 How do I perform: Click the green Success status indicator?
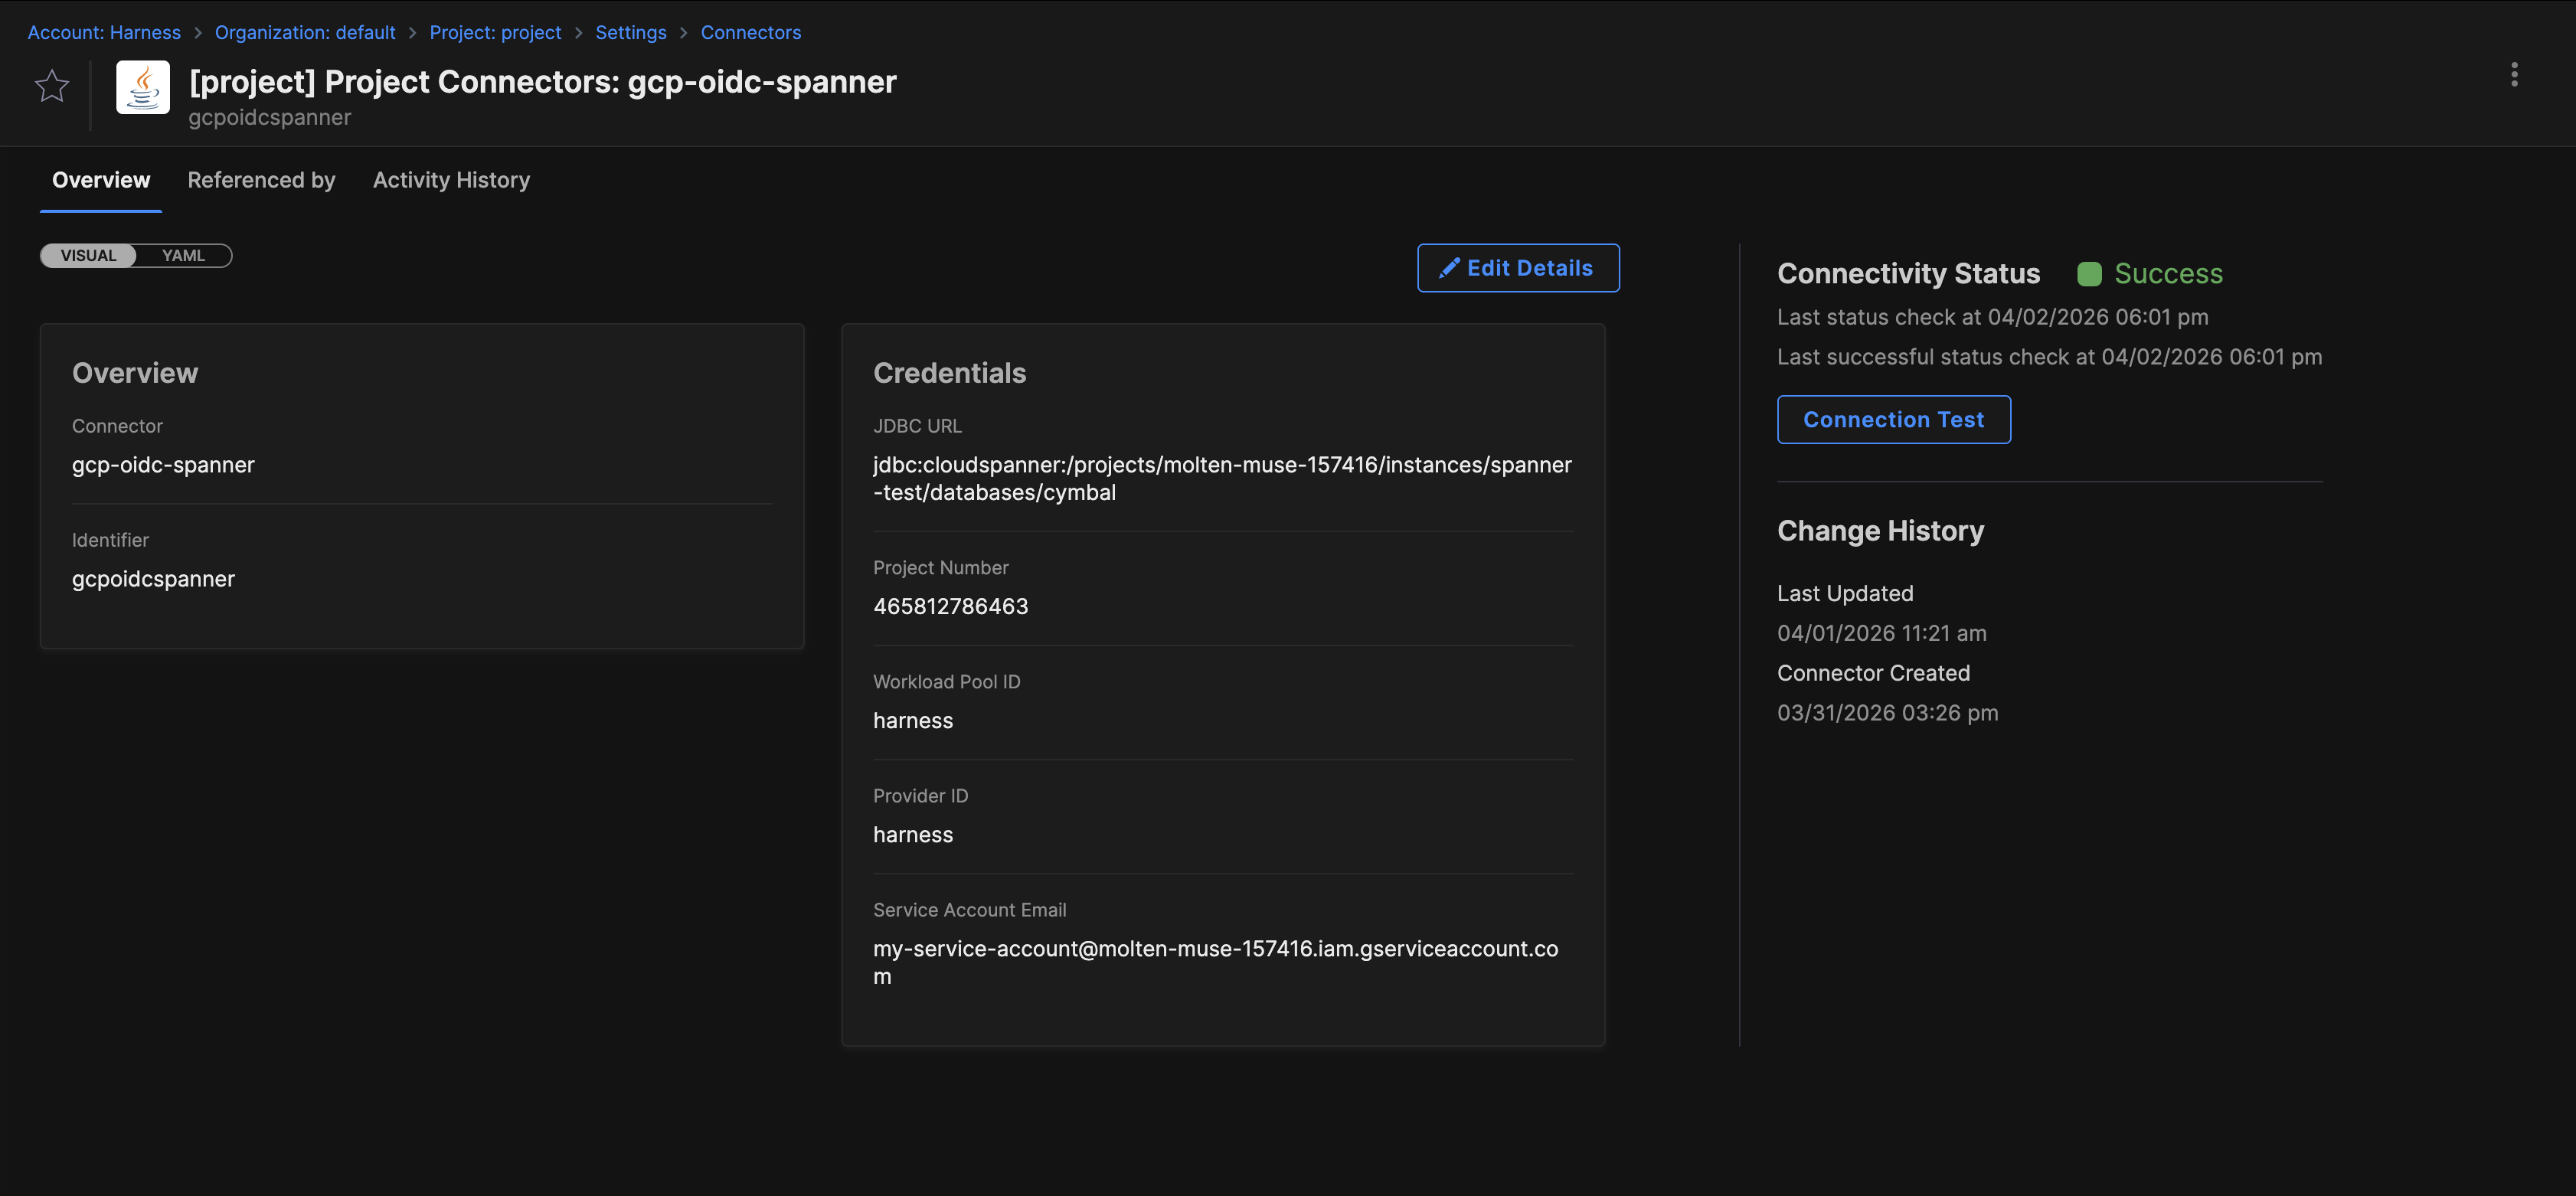coord(2089,274)
